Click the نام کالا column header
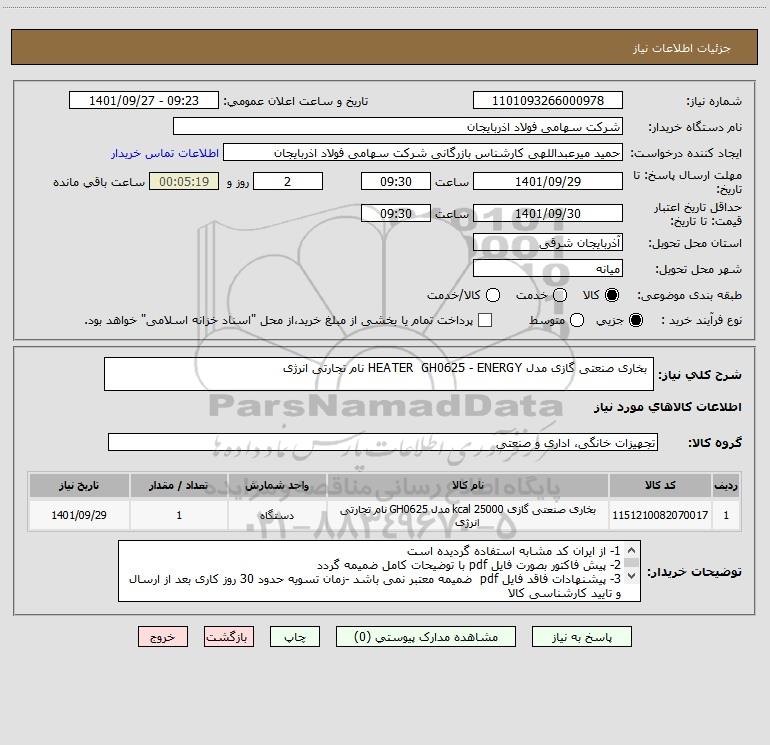The height and width of the screenshot is (745, 770). (x=468, y=485)
